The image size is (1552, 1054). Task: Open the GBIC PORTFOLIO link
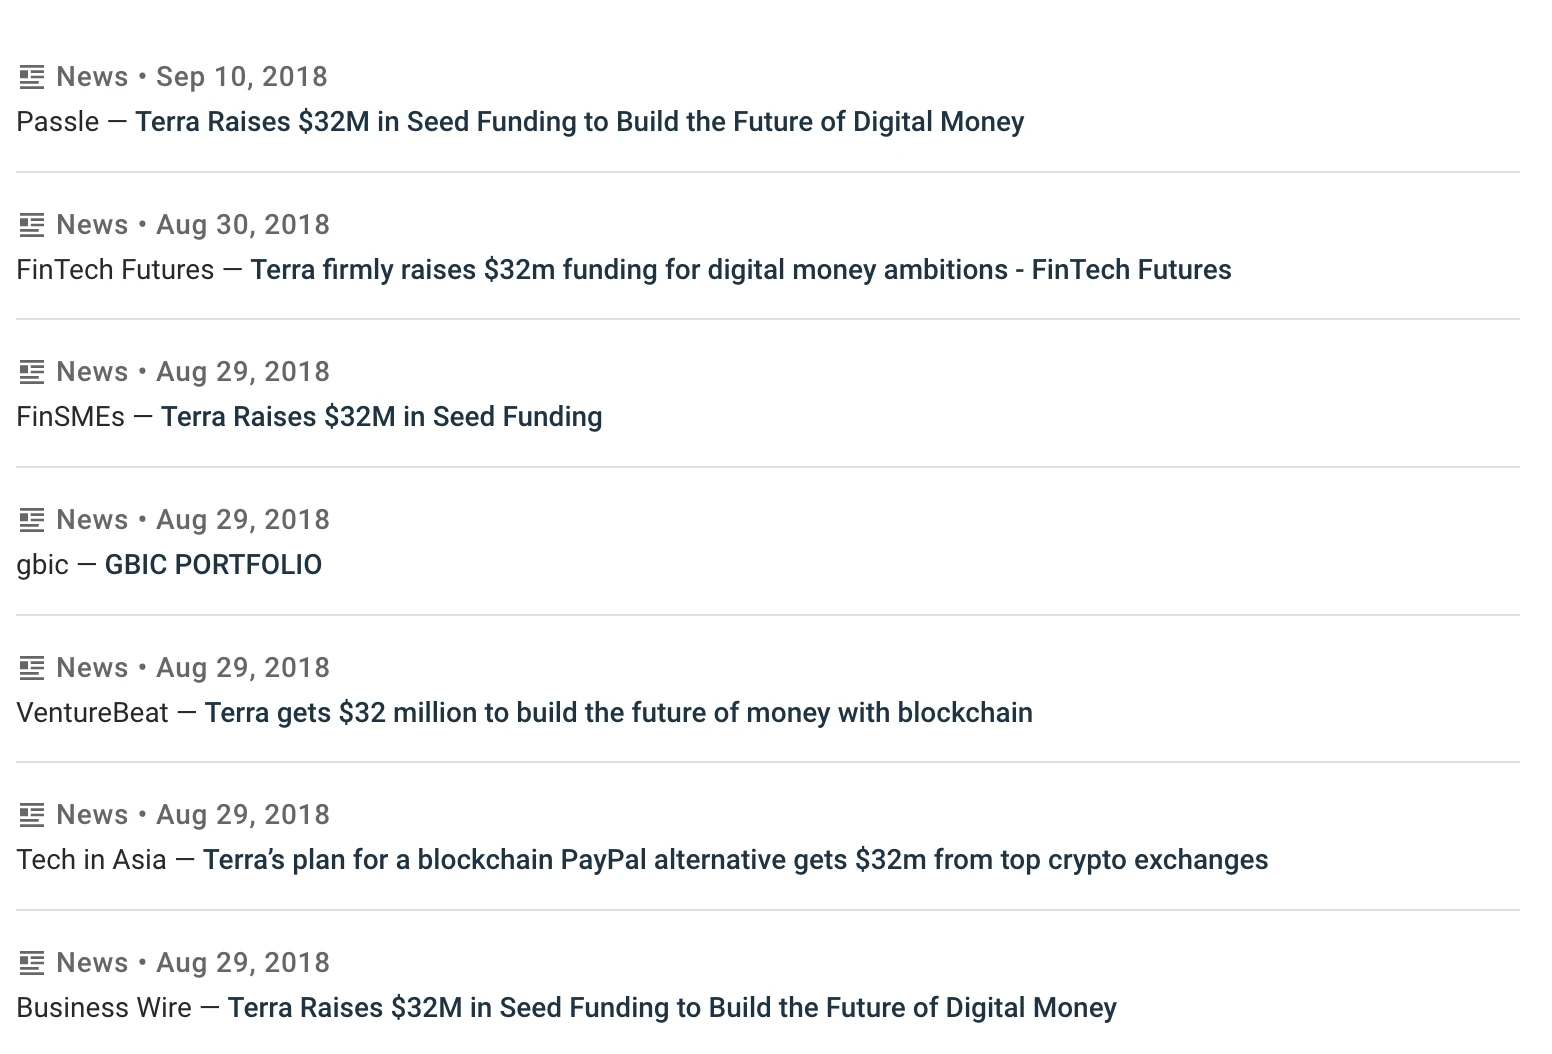point(213,565)
